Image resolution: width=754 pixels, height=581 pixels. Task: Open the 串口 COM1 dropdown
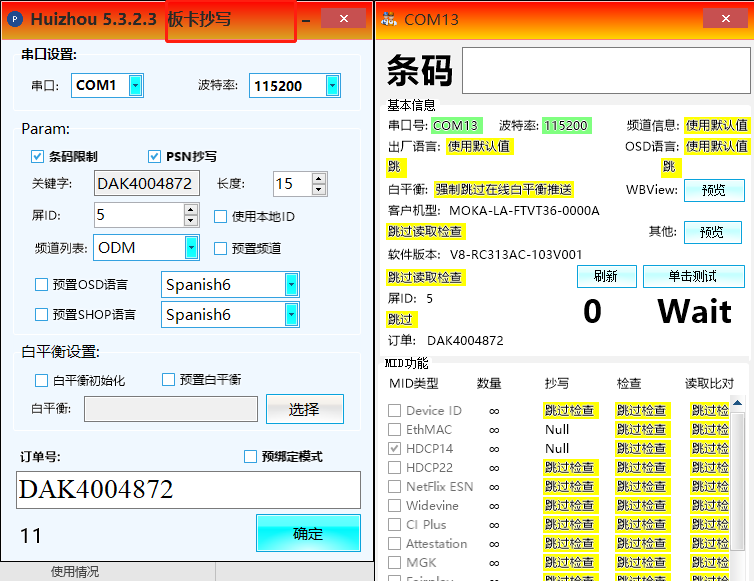coord(136,86)
